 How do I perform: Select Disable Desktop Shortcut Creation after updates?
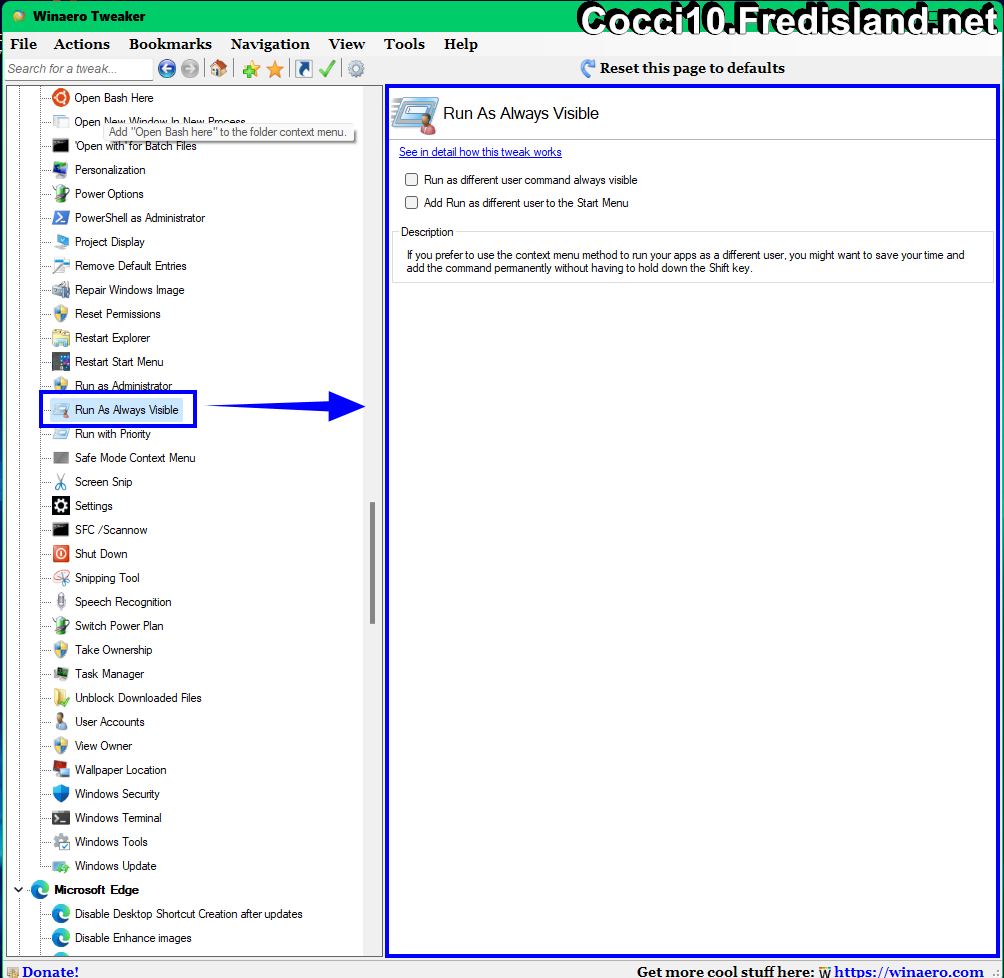tap(188, 914)
